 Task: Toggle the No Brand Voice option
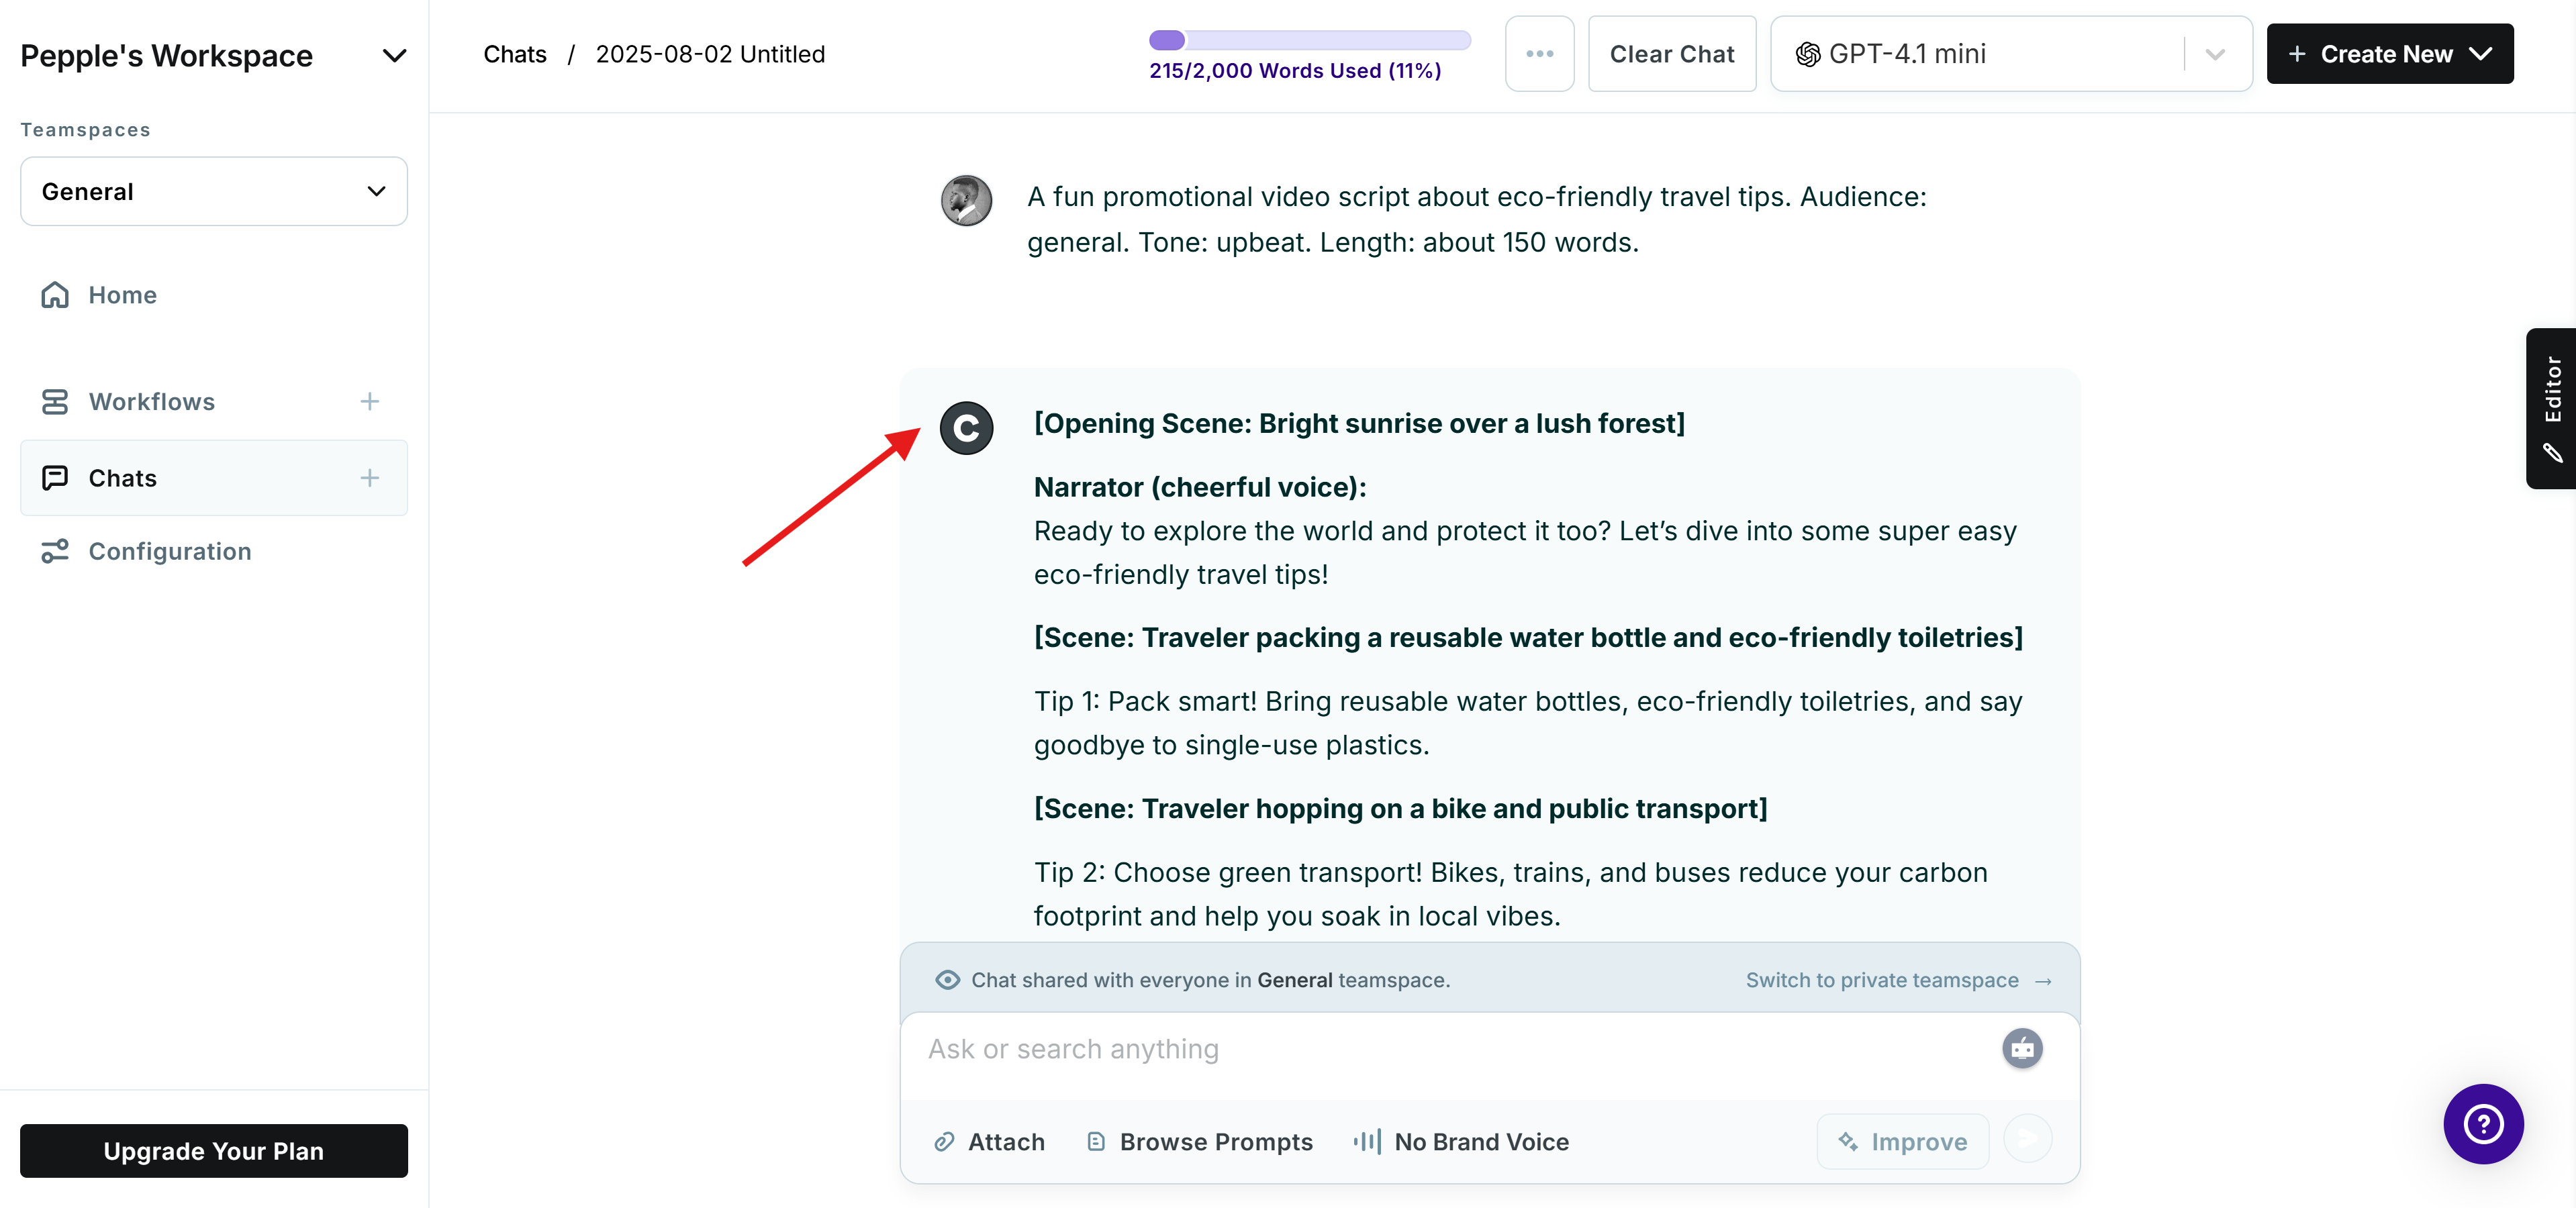pos(1461,1141)
